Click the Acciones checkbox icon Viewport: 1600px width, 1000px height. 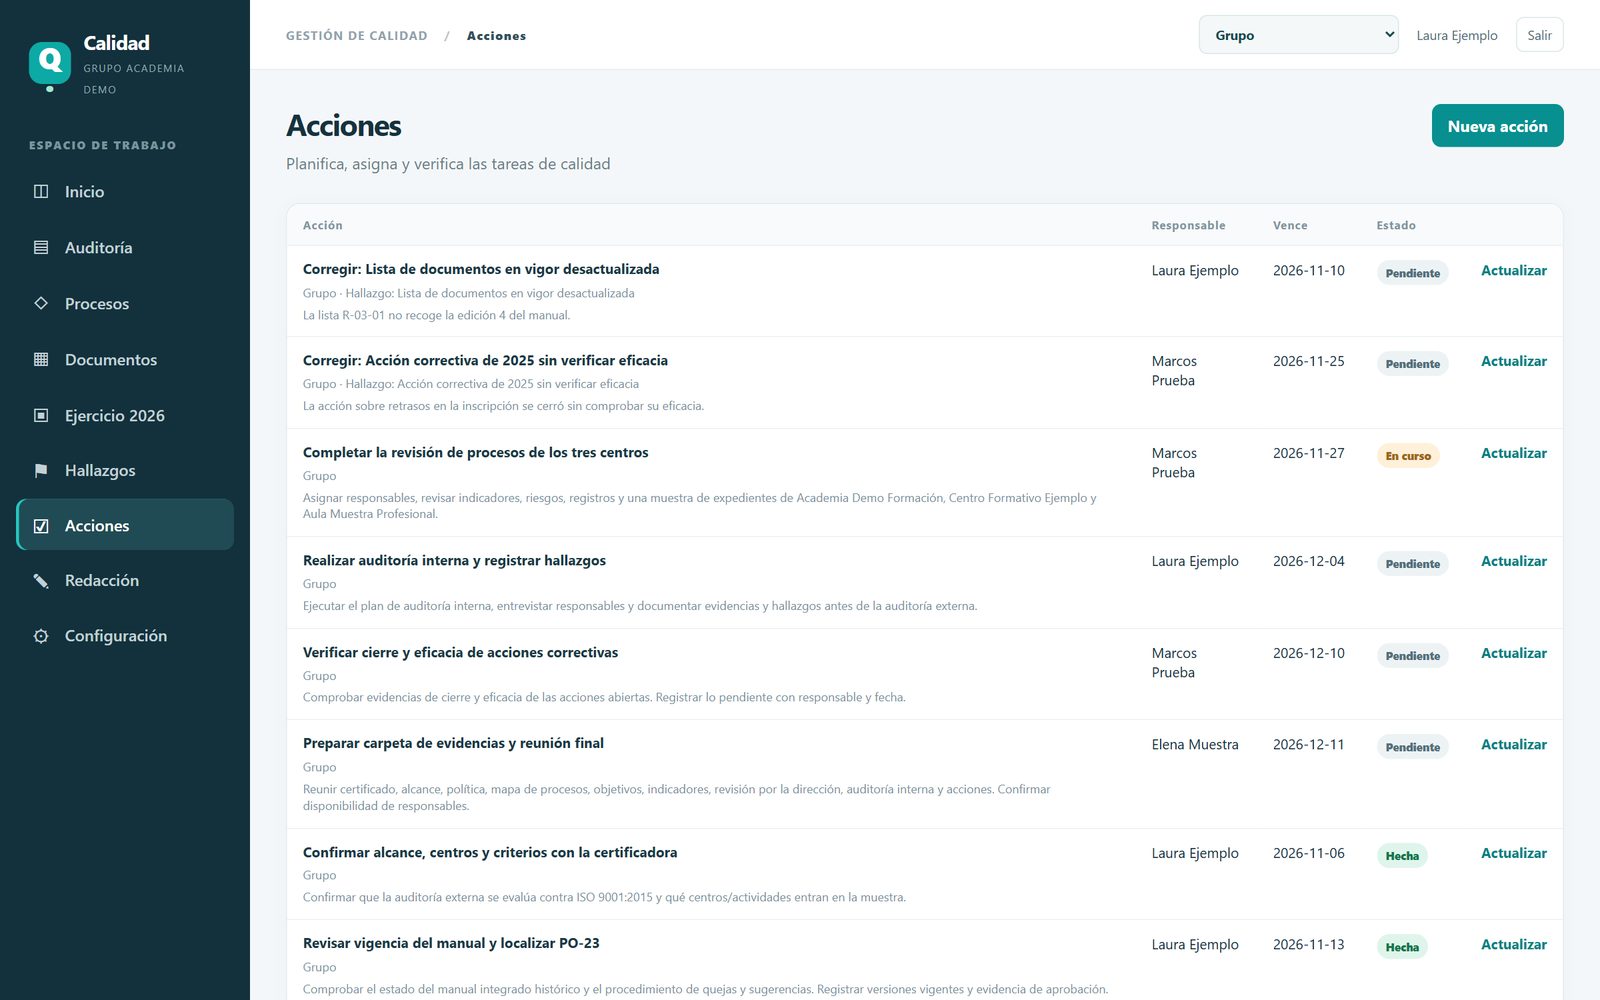pyautogui.click(x=41, y=525)
